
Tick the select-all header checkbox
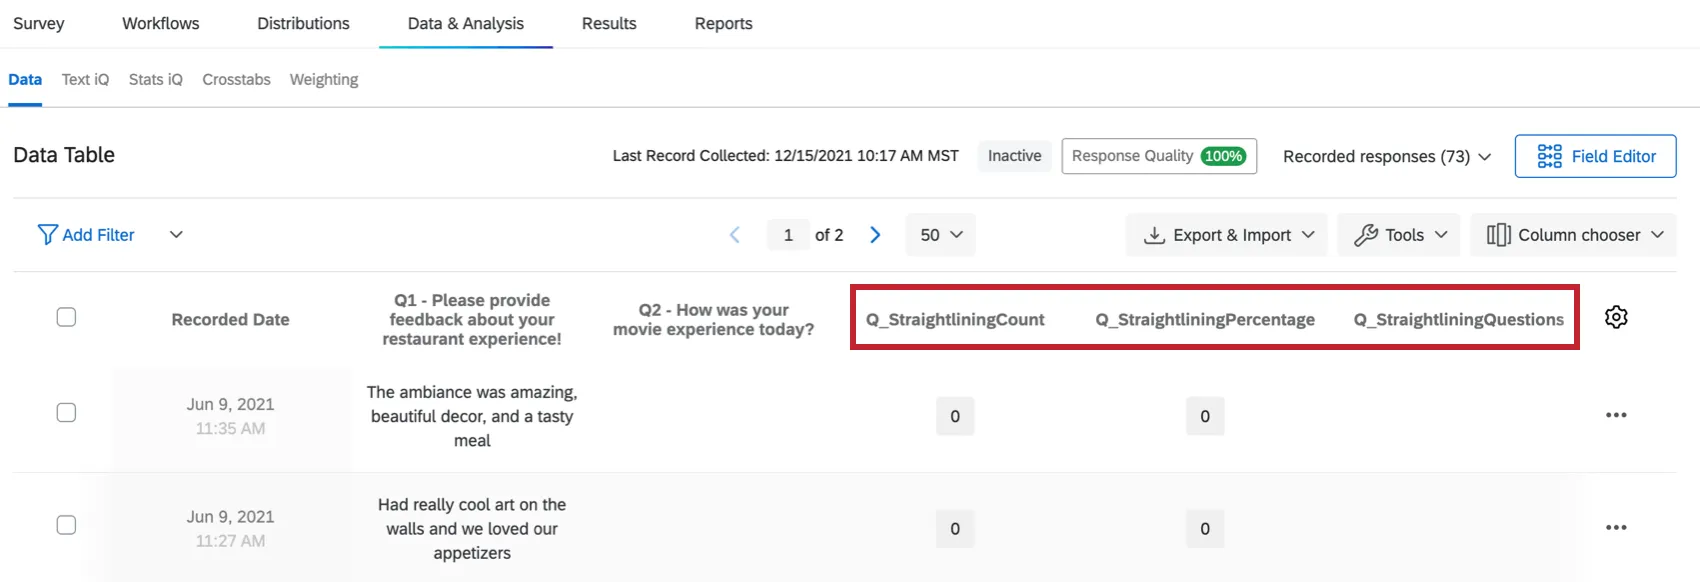66,317
